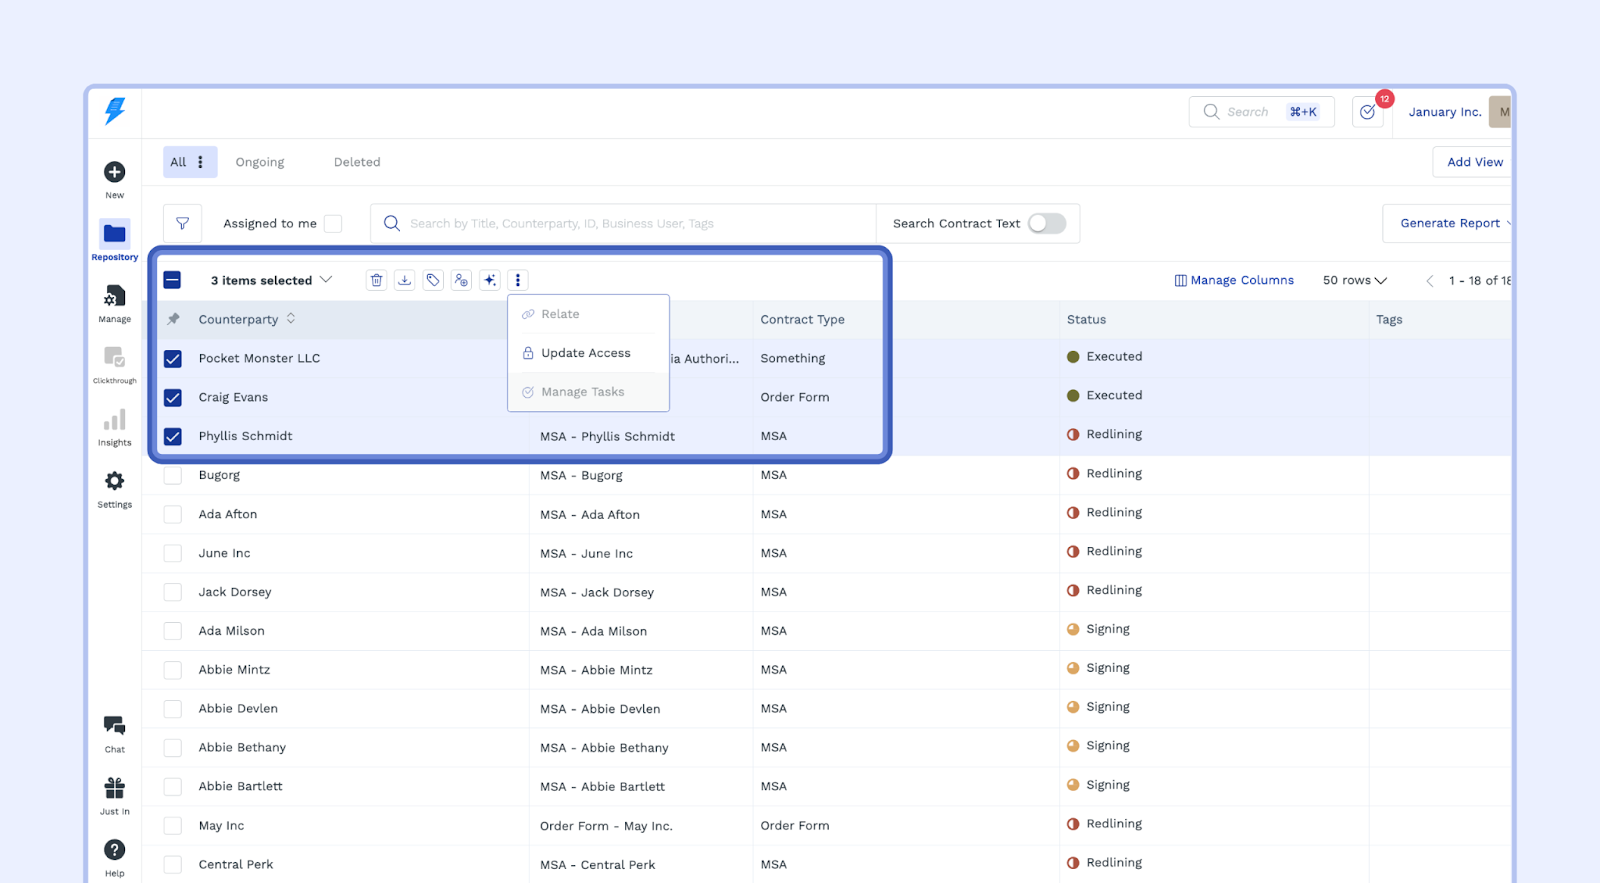
Task: Click the trash icon to delete selected contracts
Action: pos(376,280)
